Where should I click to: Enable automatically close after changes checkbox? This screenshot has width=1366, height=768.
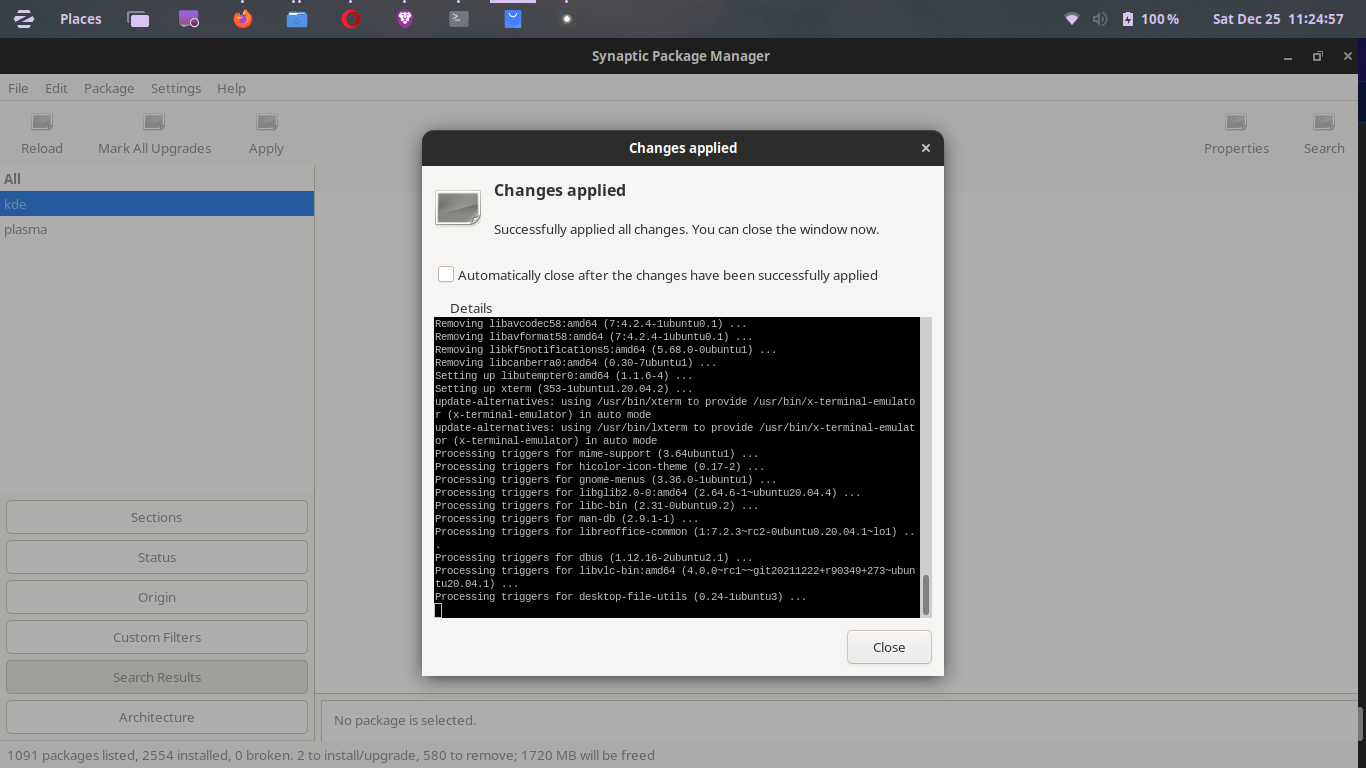click(x=446, y=275)
